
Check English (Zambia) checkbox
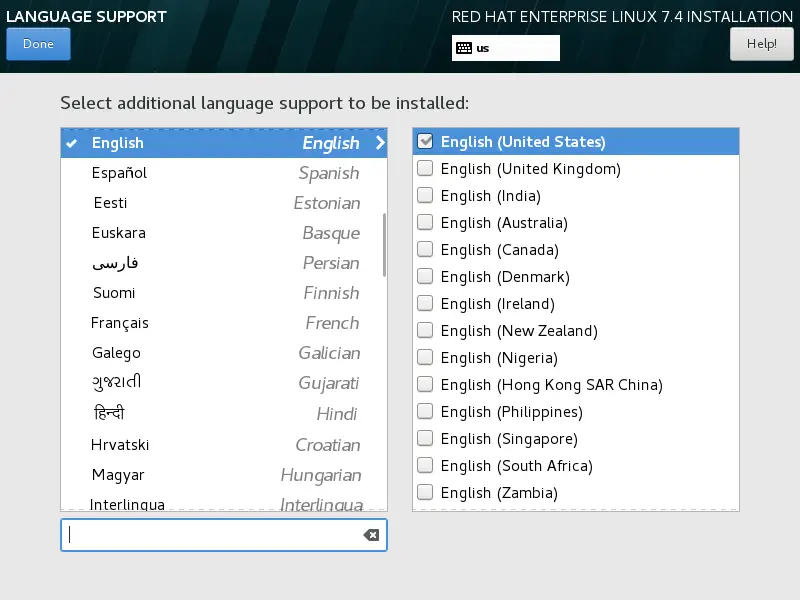(425, 492)
